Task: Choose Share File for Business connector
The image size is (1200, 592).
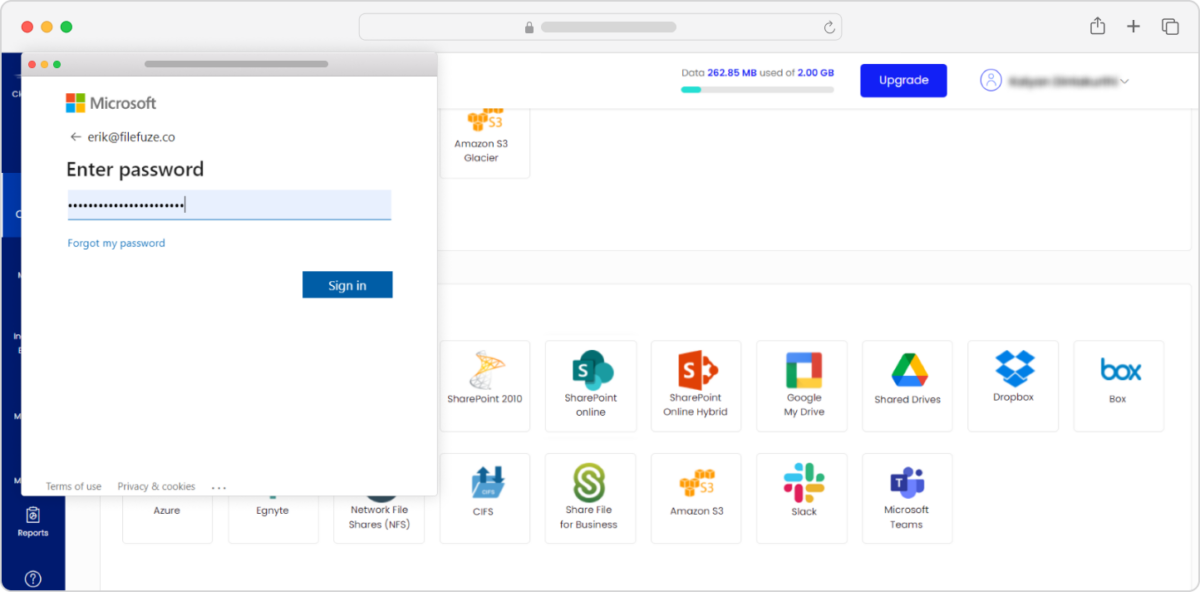Action: pyautogui.click(x=590, y=497)
